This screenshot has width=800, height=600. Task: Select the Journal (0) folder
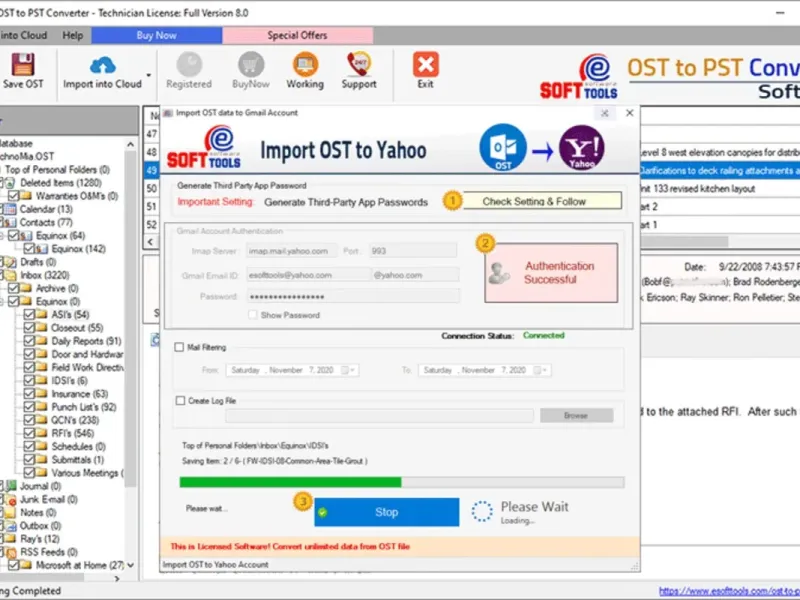point(41,486)
